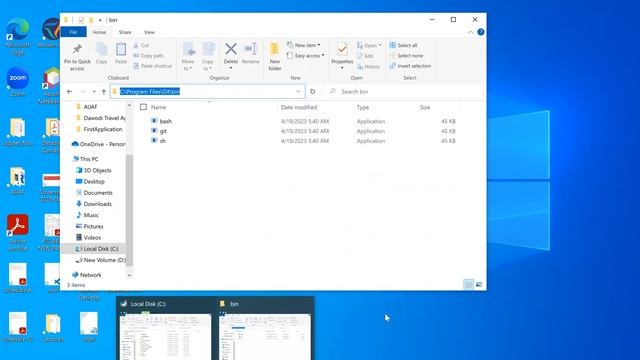Viewport: 640px width, 360px height.
Task: Open the AUAF quick access folder
Action: (90, 107)
